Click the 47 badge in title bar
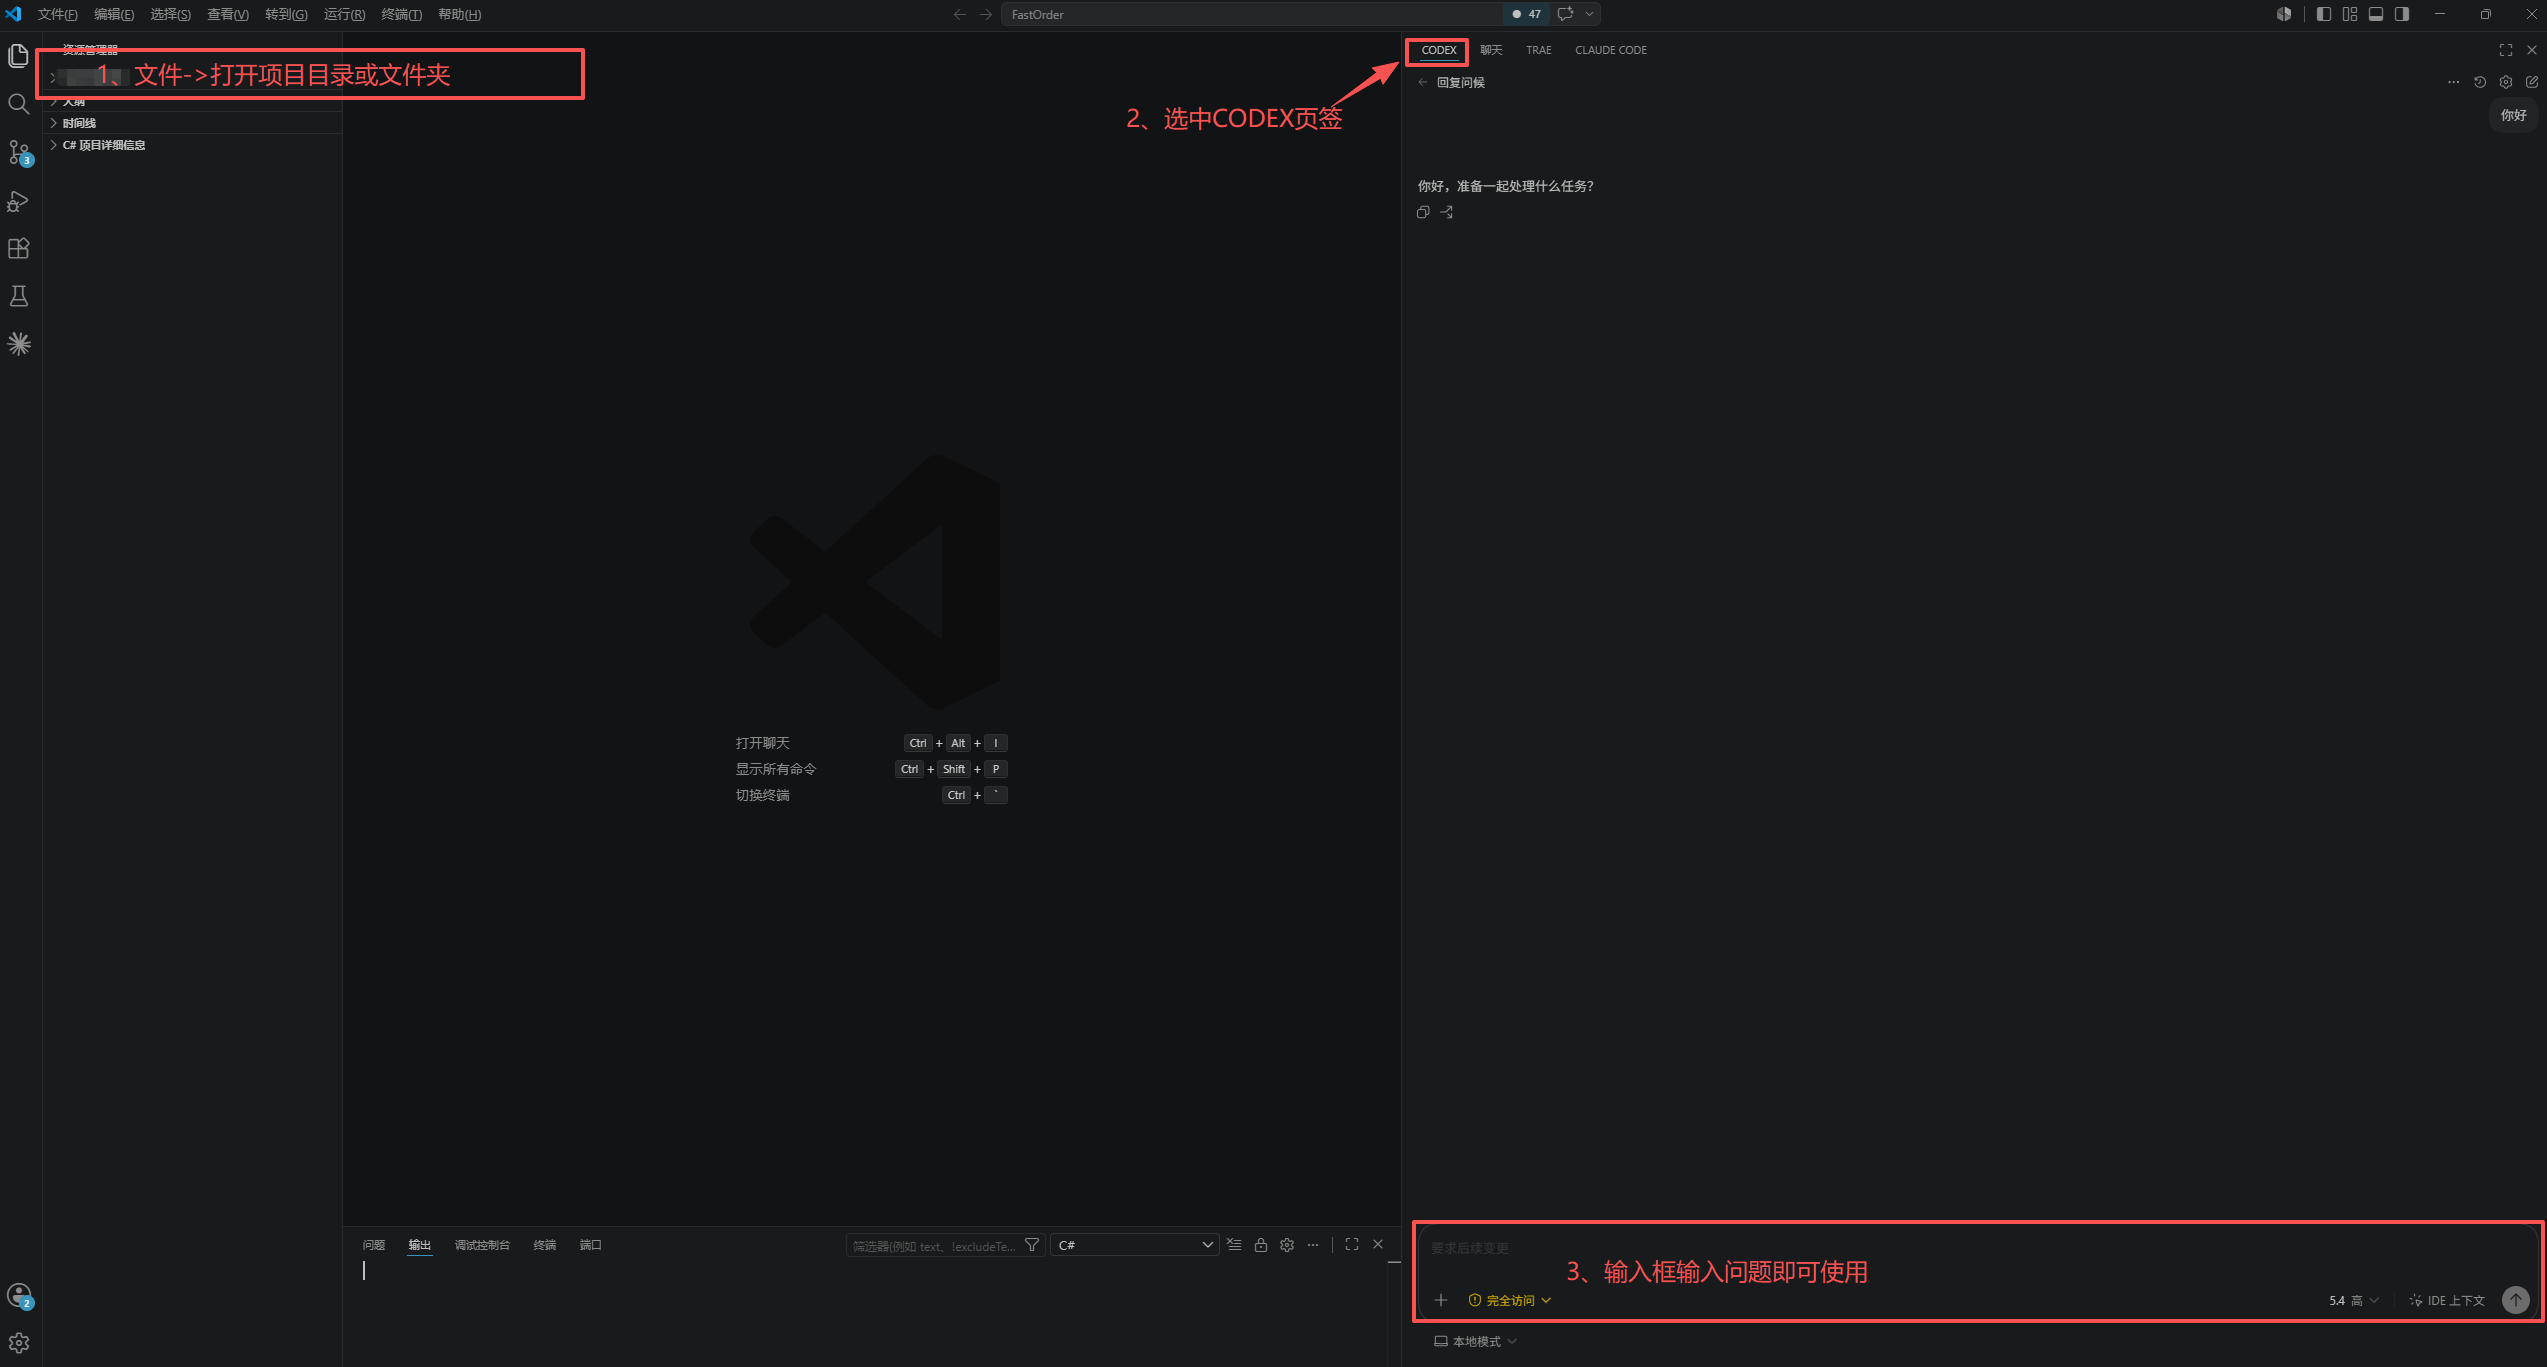The height and width of the screenshot is (1367, 2547). click(1527, 14)
